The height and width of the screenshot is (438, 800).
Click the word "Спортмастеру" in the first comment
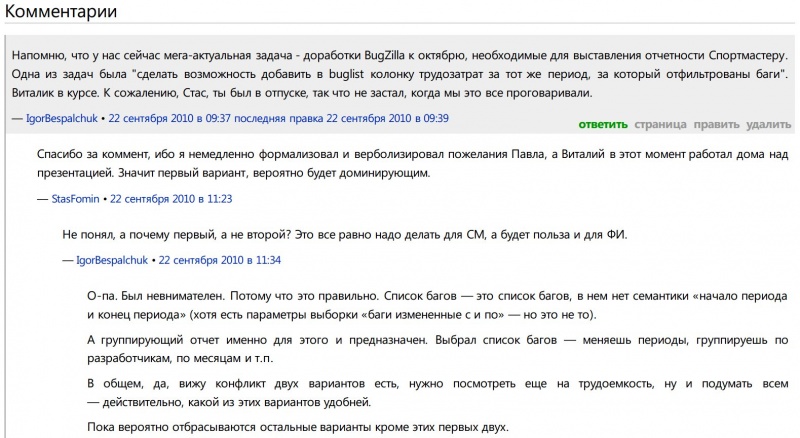748,56
